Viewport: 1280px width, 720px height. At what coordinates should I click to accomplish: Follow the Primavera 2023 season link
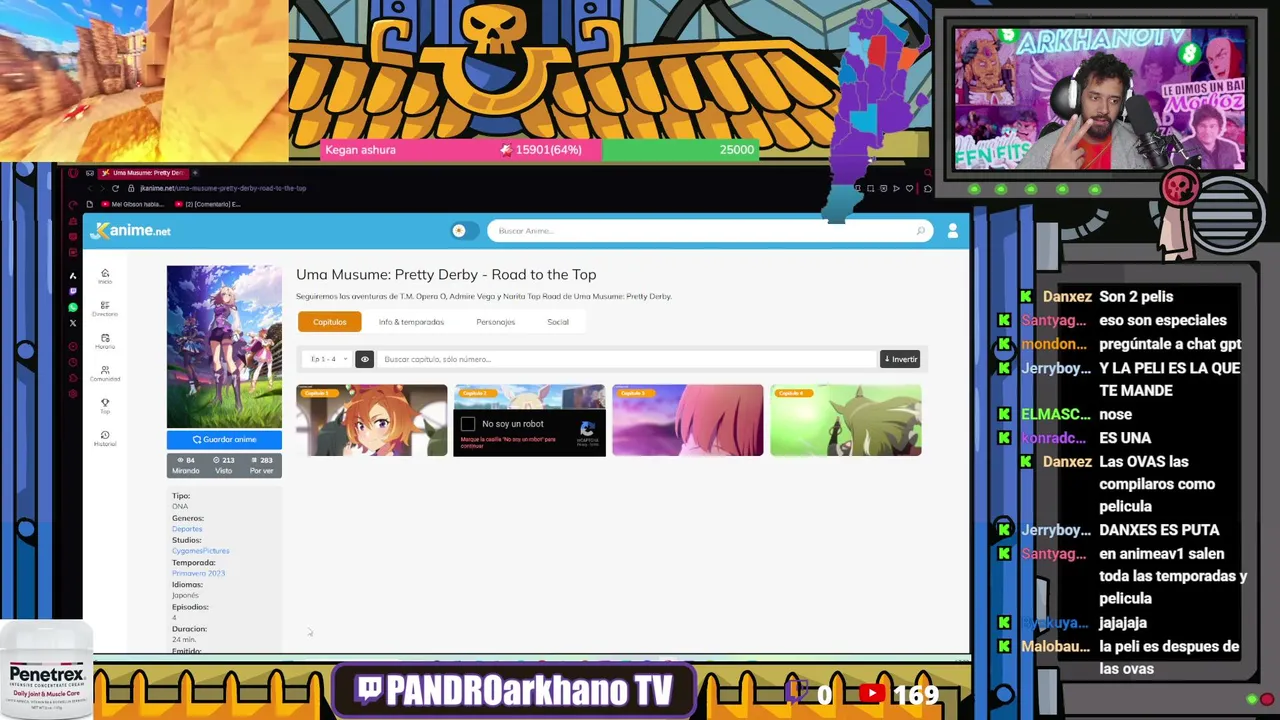[198, 573]
